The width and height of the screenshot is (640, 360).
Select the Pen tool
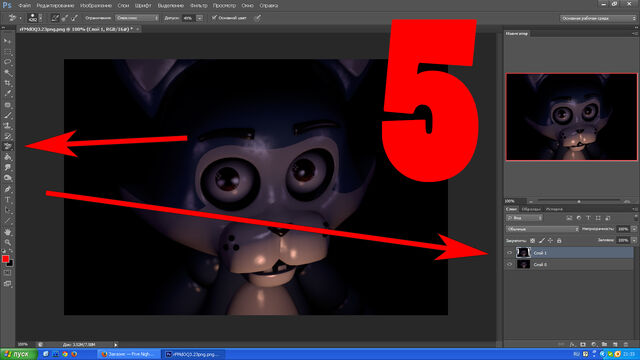7,189
